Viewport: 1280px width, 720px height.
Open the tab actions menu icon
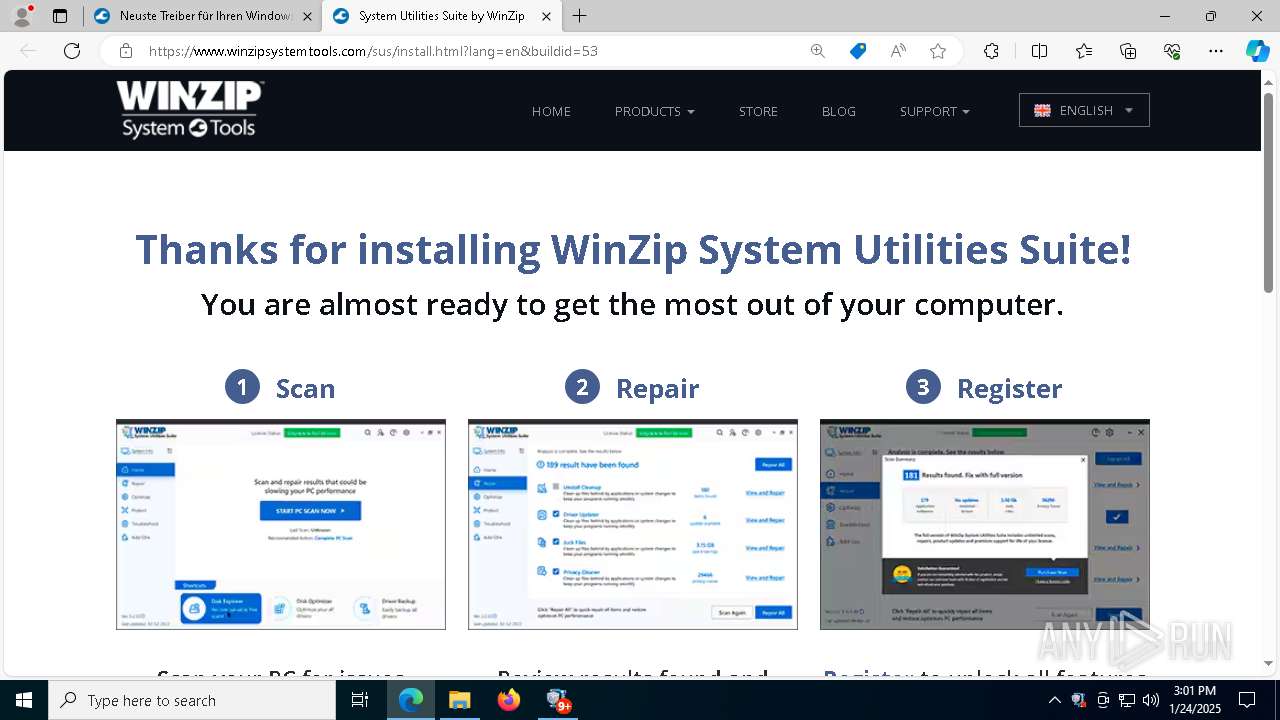(x=60, y=16)
